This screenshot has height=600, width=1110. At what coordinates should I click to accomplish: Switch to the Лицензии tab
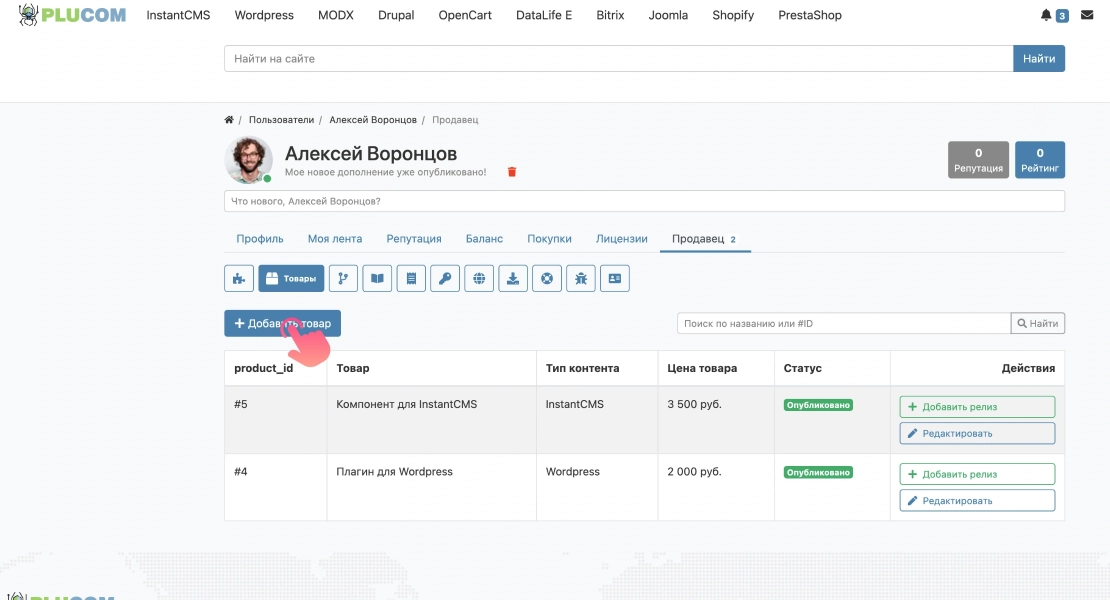622,238
